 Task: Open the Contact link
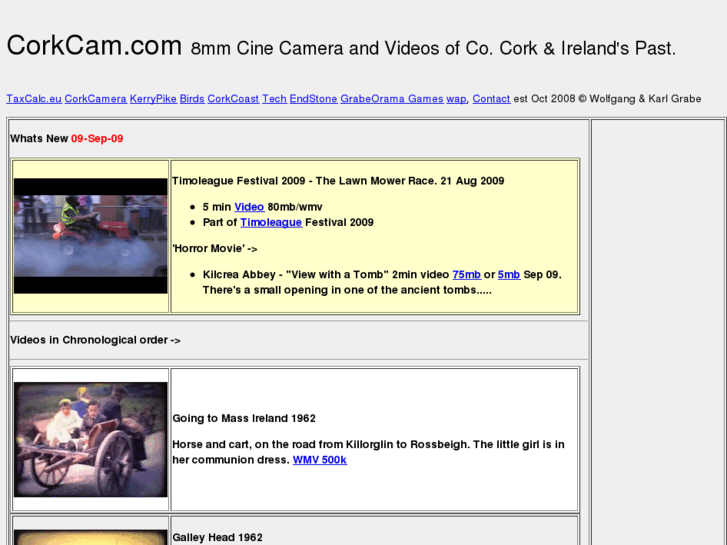pos(491,99)
